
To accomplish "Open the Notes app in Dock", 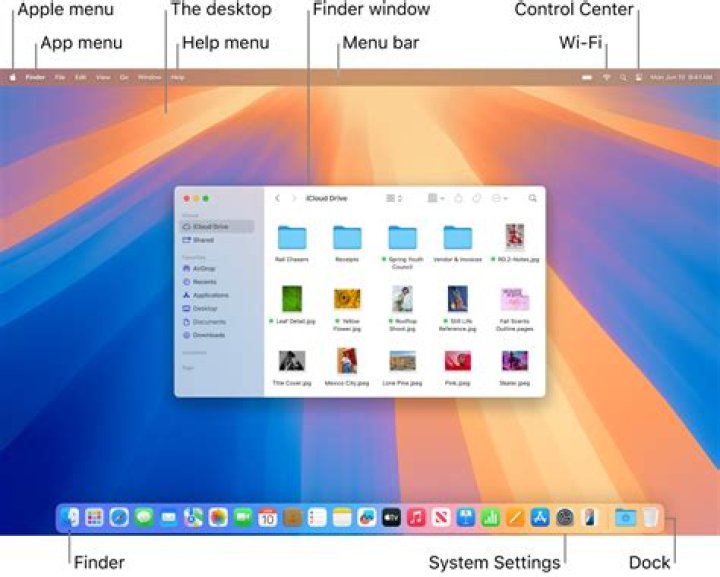I will click(342, 518).
